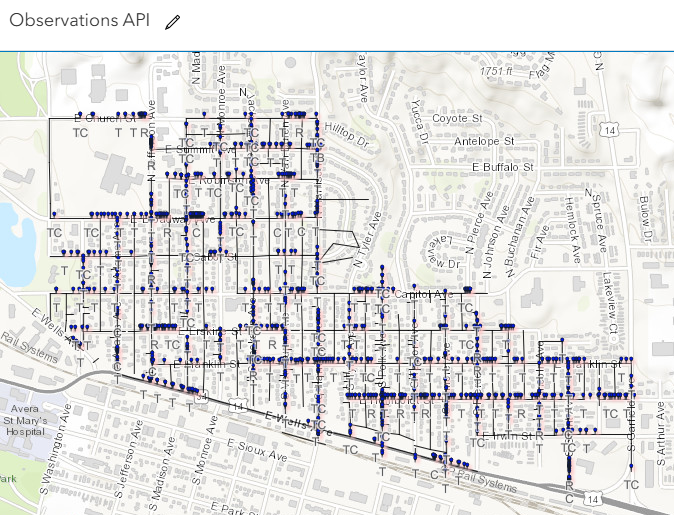The width and height of the screenshot is (674, 515).
Task: Click the TB observation marker label
Action: click(317, 158)
